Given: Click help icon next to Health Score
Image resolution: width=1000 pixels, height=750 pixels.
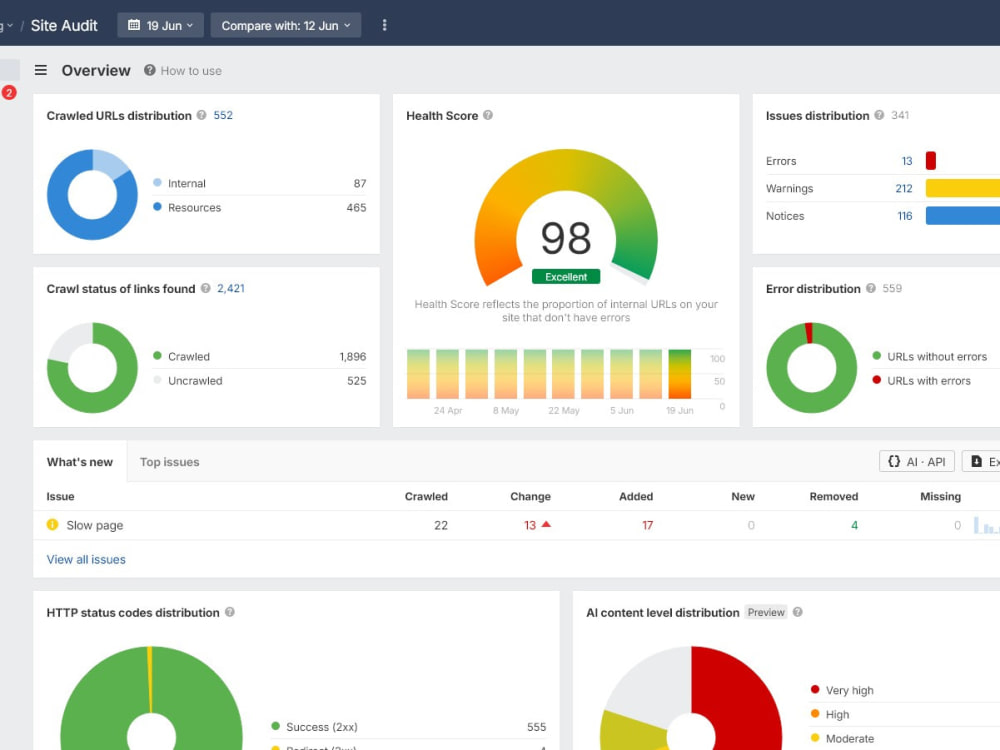Looking at the screenshot, I should 488,115.
